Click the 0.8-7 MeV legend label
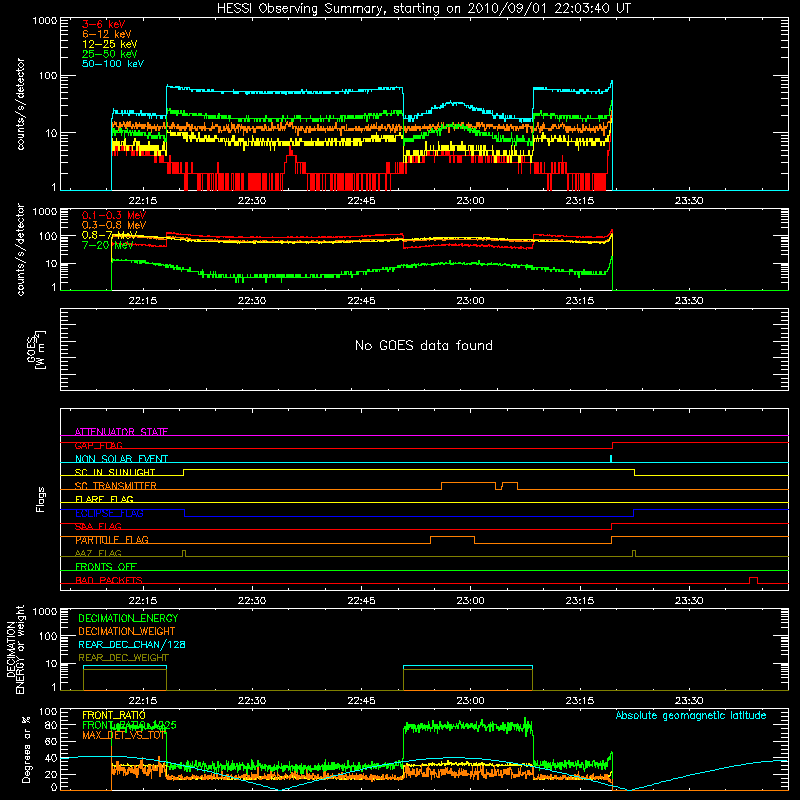Viewport: 800px width, 800px height. [x=109, y=235]
